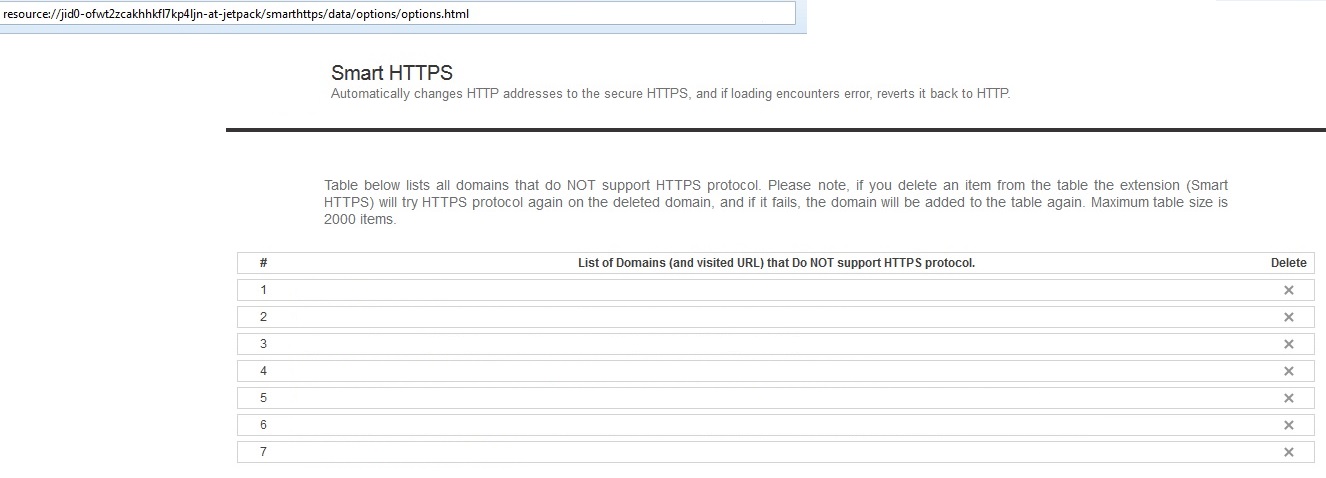Viewport: 1326px width, 478px height.
Task: Delete domain entry in row 1
Action: click(1288, 290)
